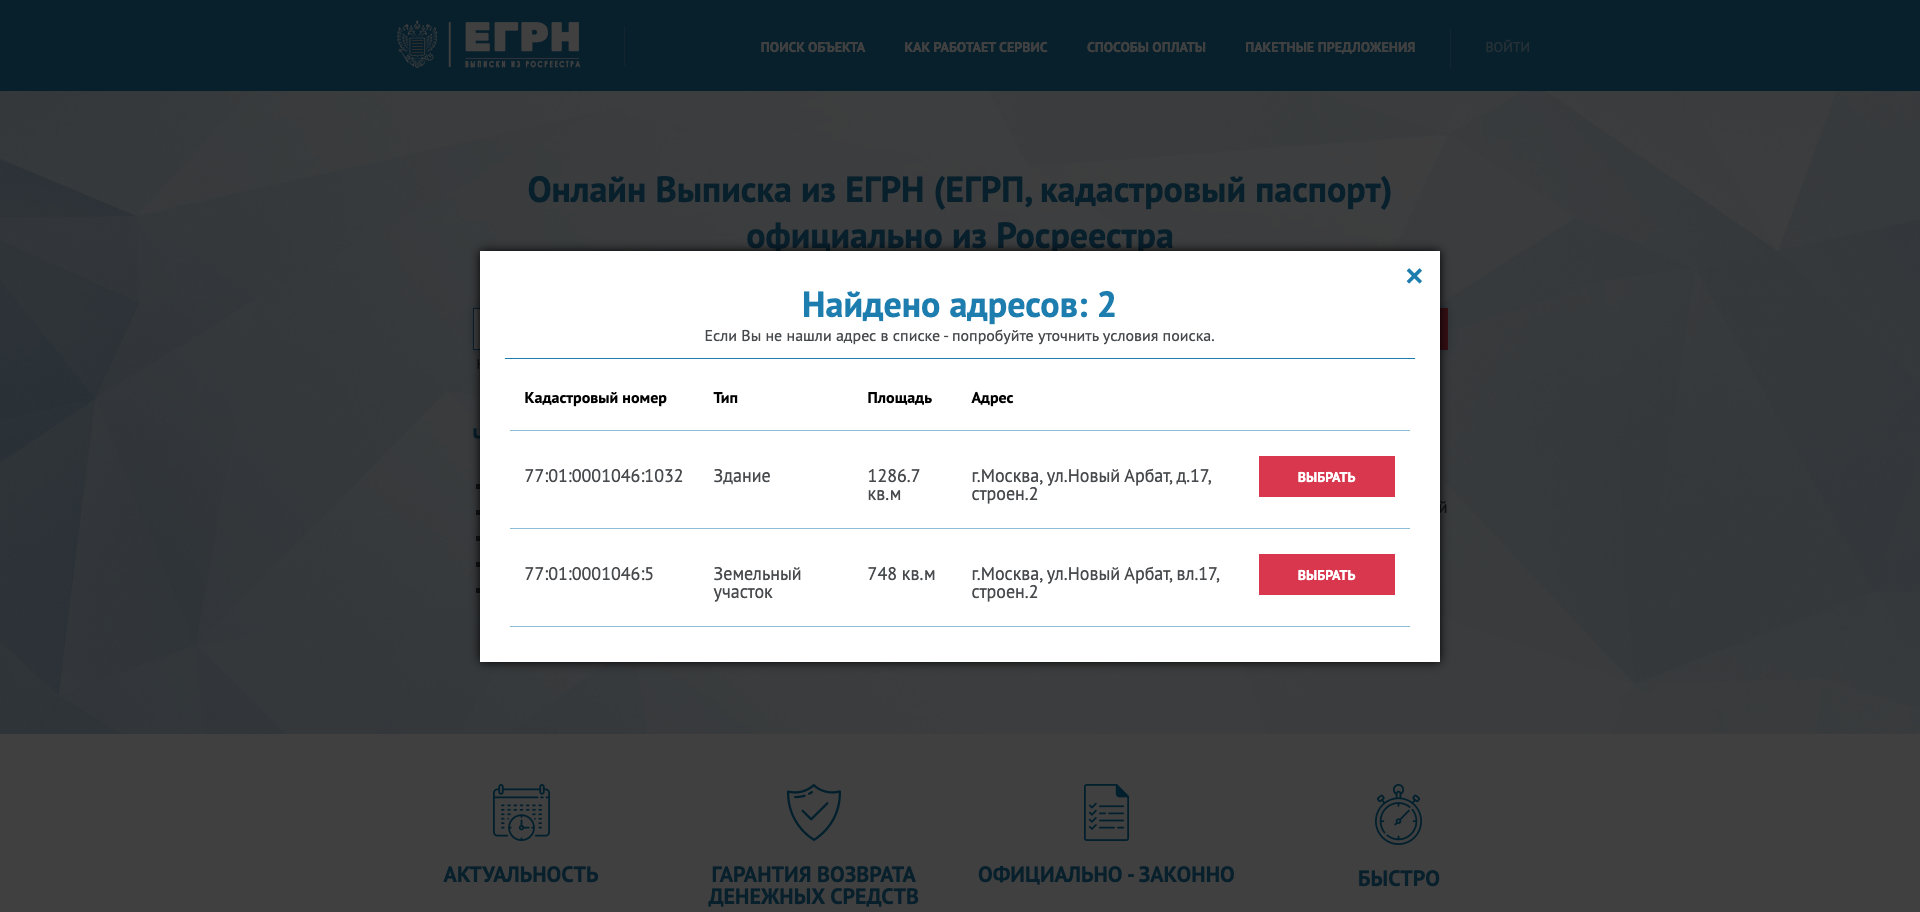Click address Новый Арбат, д.17, строен.2
Screen dimensions: 1920x912
1091,485
